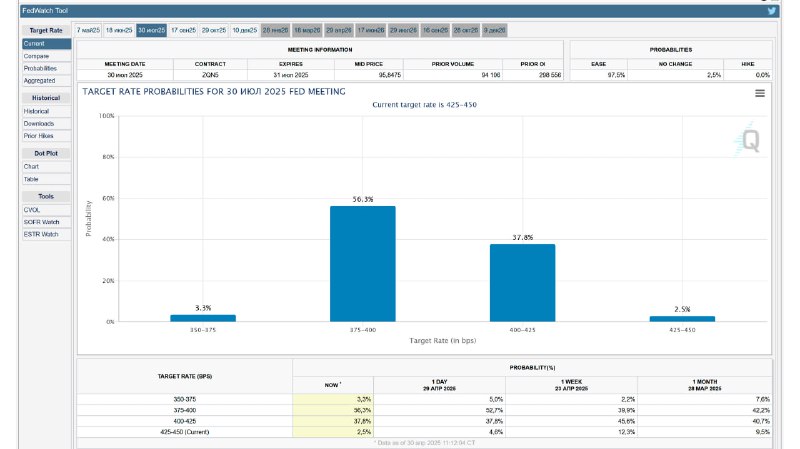Select the 30 июл25 meeting tab

152,30
